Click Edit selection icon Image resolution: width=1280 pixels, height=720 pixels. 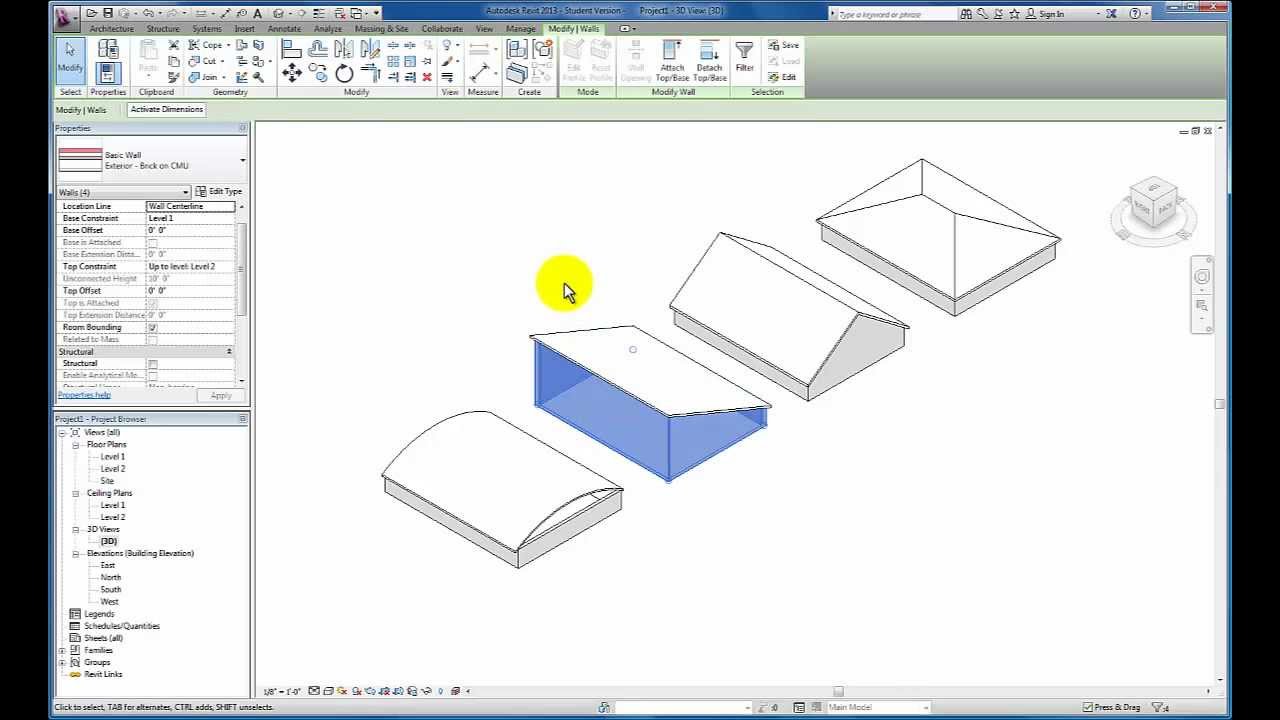pos(782,77)
